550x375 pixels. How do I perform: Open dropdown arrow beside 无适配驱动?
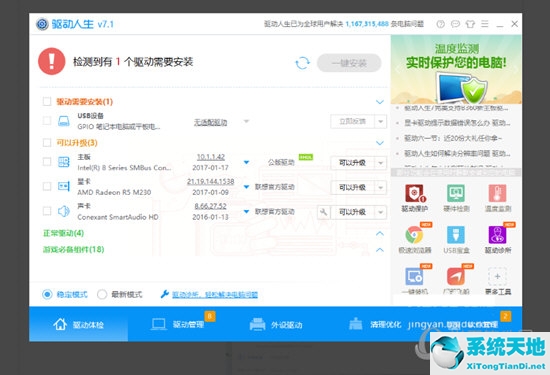tap(247, 121)
